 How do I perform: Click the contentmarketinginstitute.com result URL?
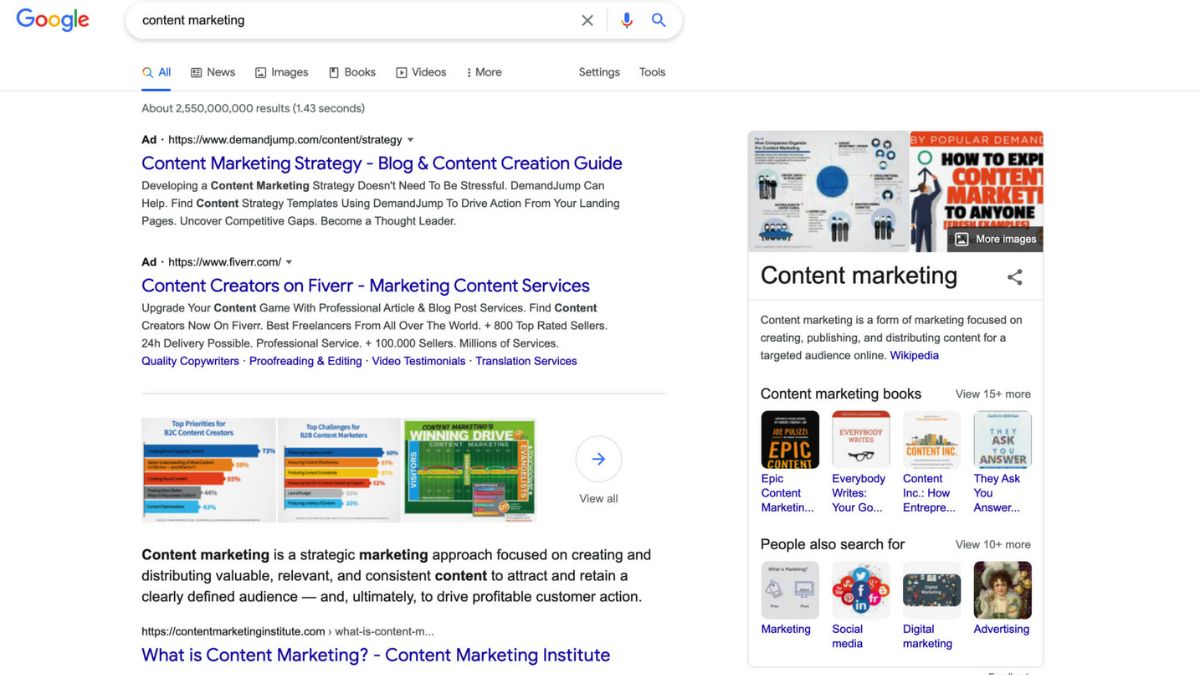pos(288,631)
